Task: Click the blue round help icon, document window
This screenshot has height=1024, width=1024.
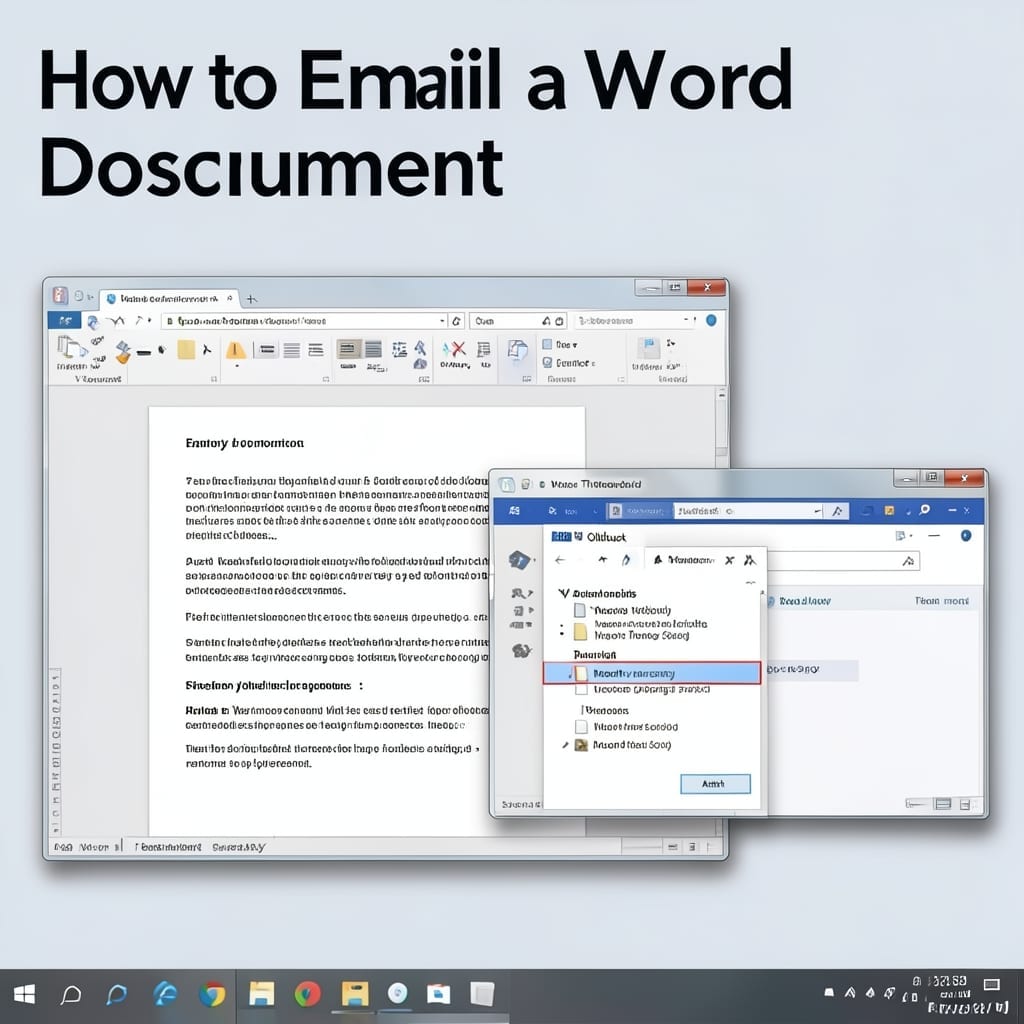Action: [x=711, y=320]
